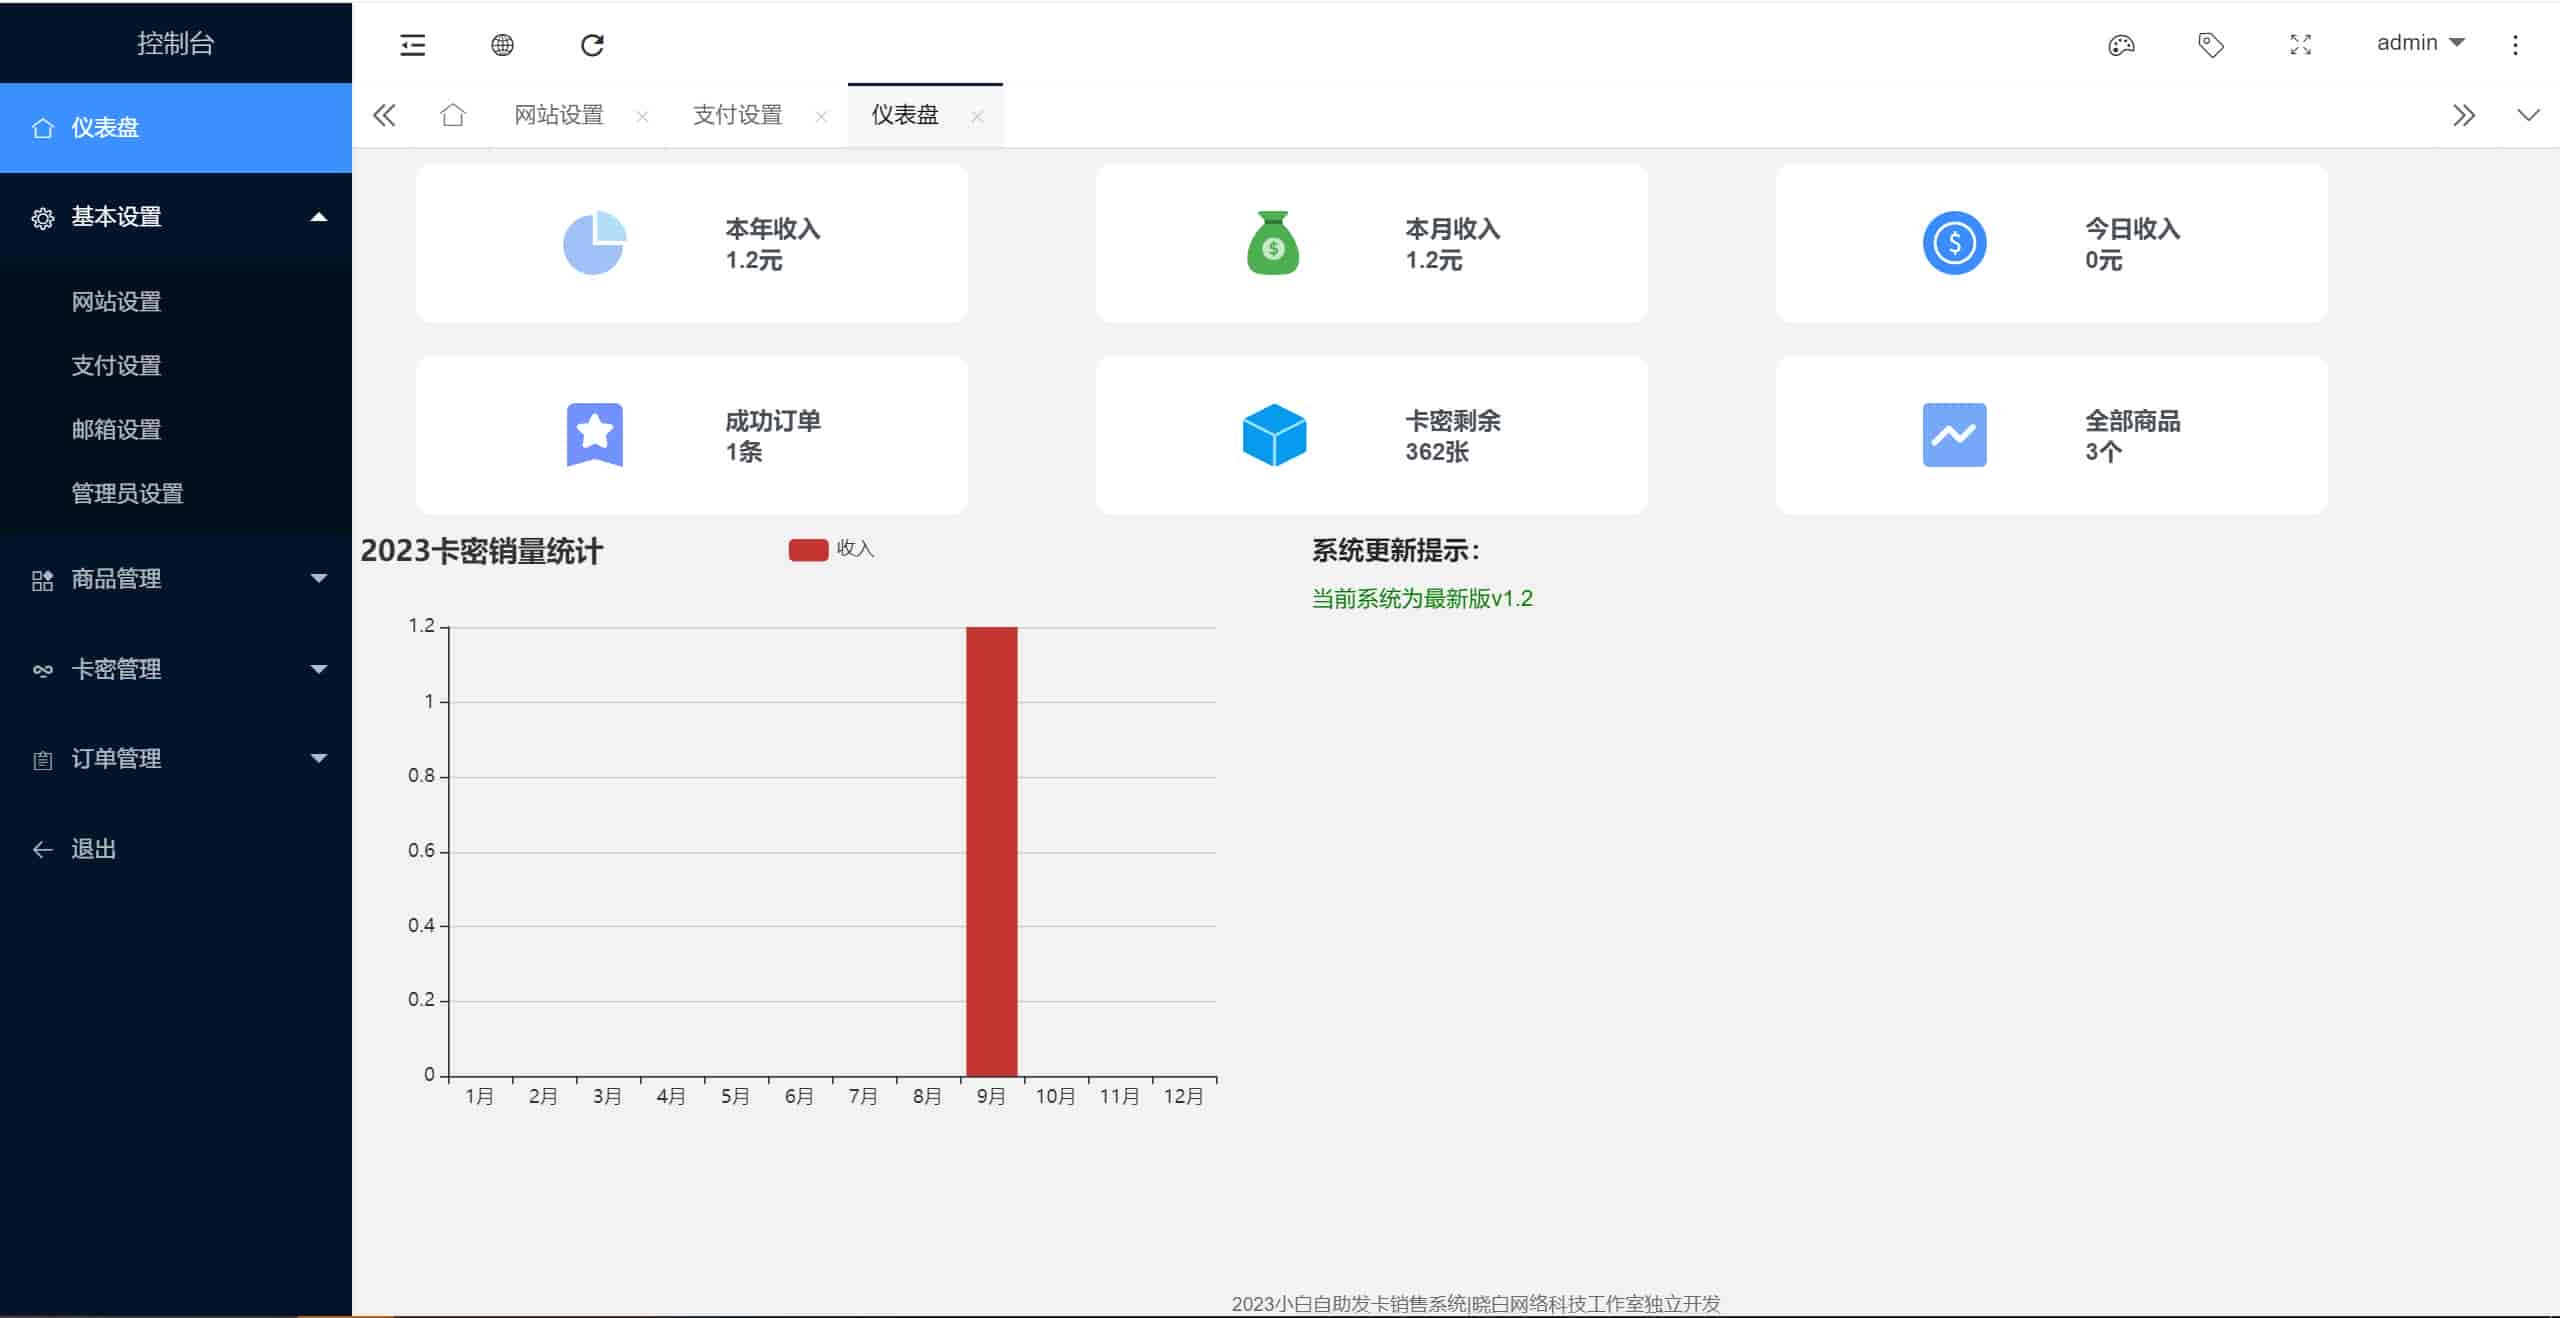Screen dimensions: 2560x1318
Task: Open the globe website icon
Action: point(502,45)
